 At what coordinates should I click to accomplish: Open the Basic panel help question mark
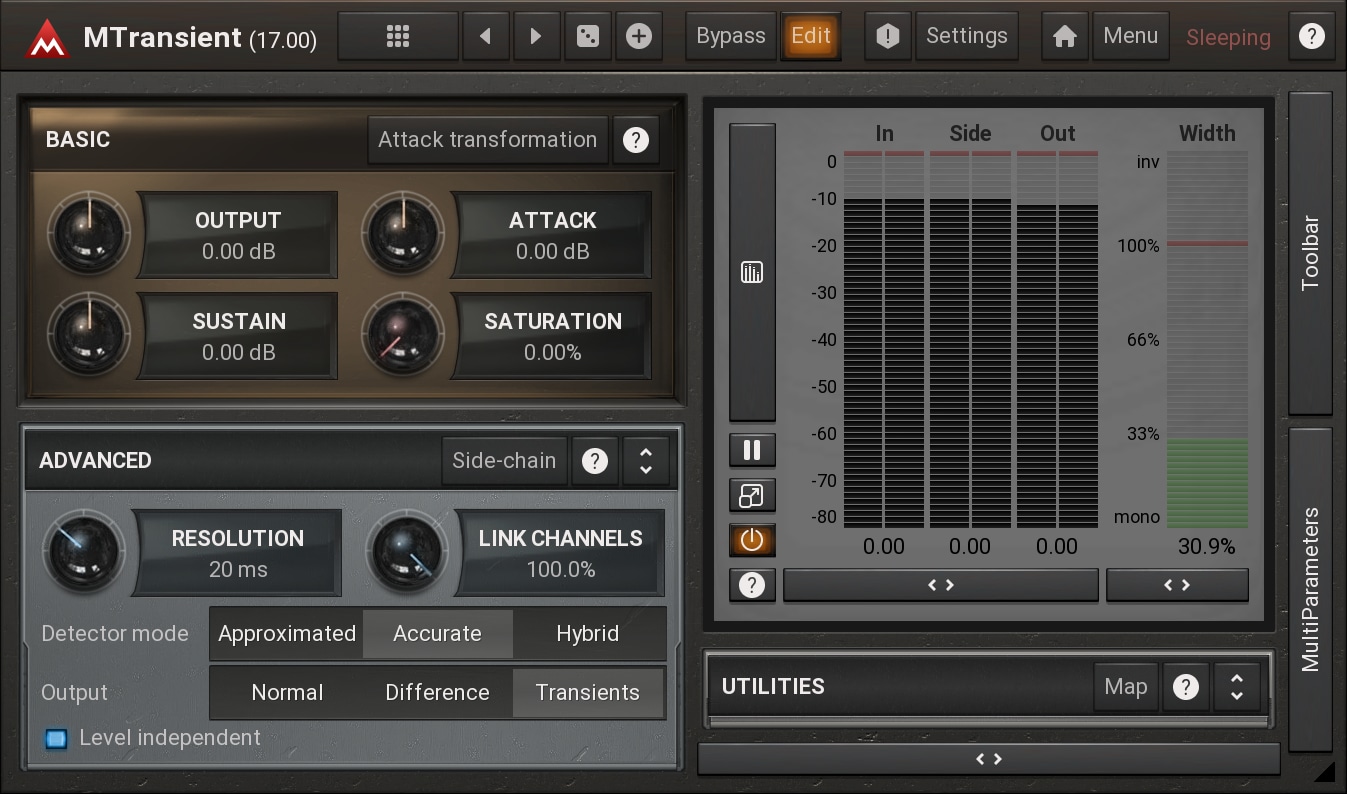tap(635, 140)
